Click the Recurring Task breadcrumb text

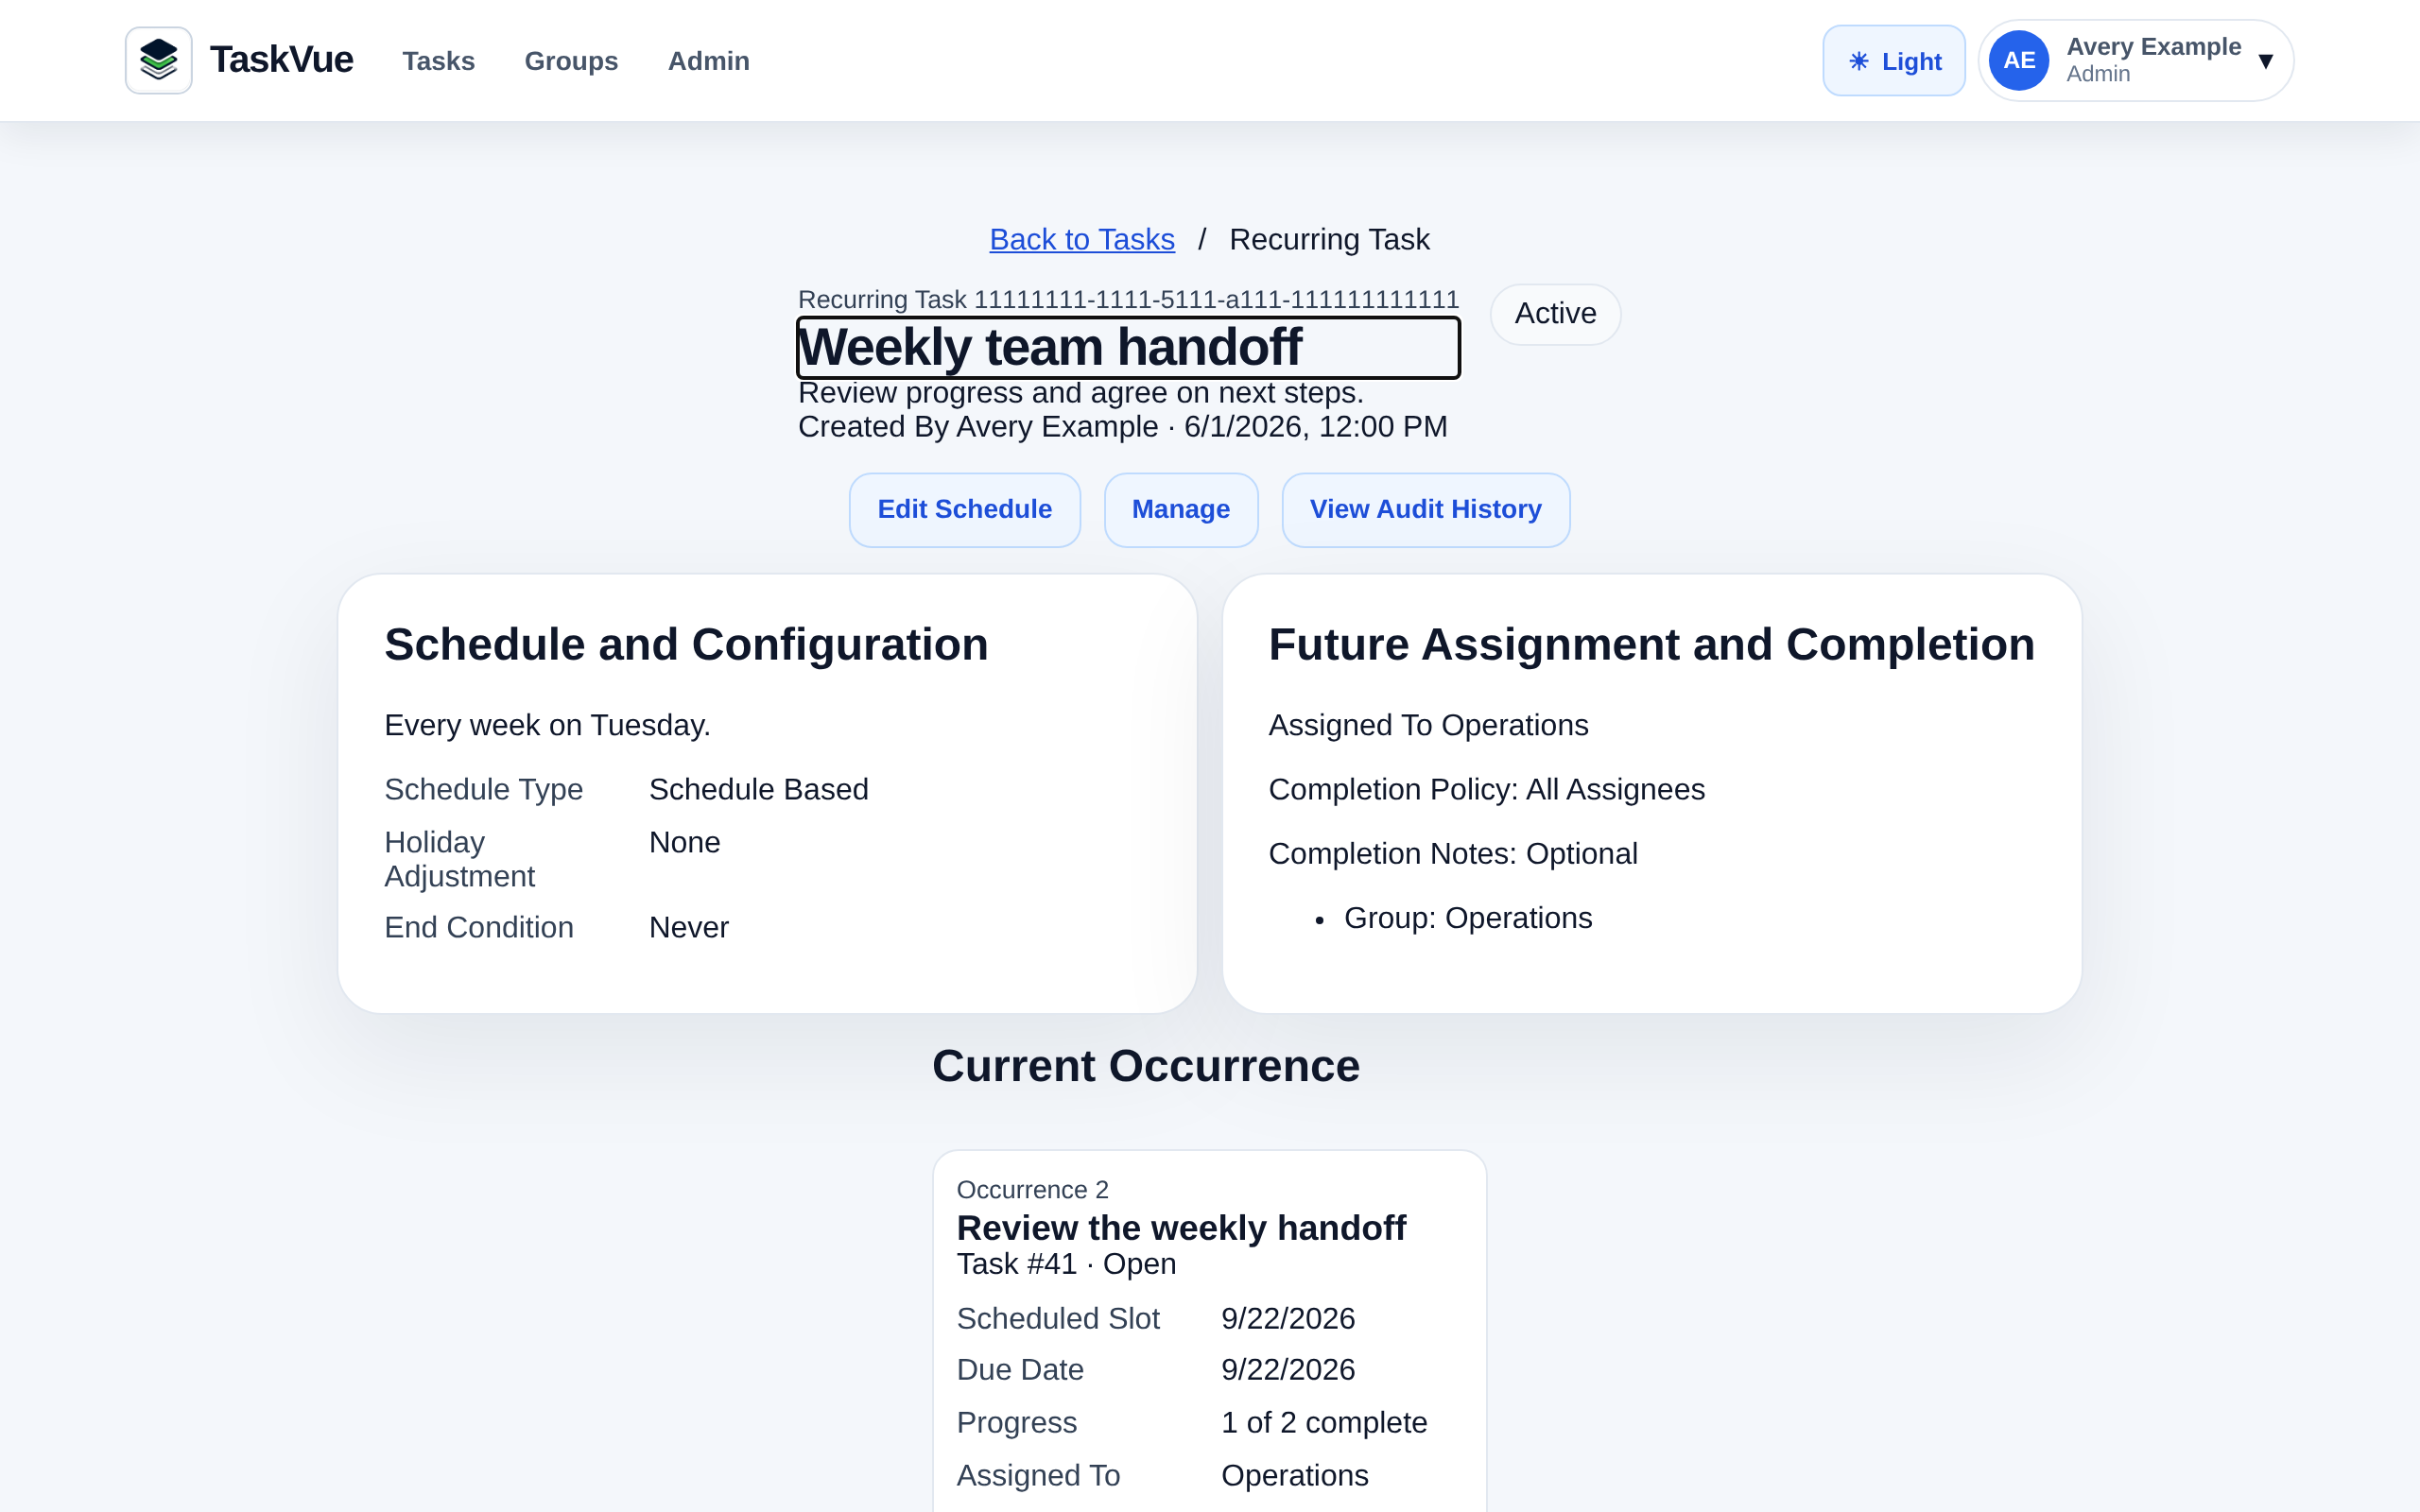tap(1329, 239)
